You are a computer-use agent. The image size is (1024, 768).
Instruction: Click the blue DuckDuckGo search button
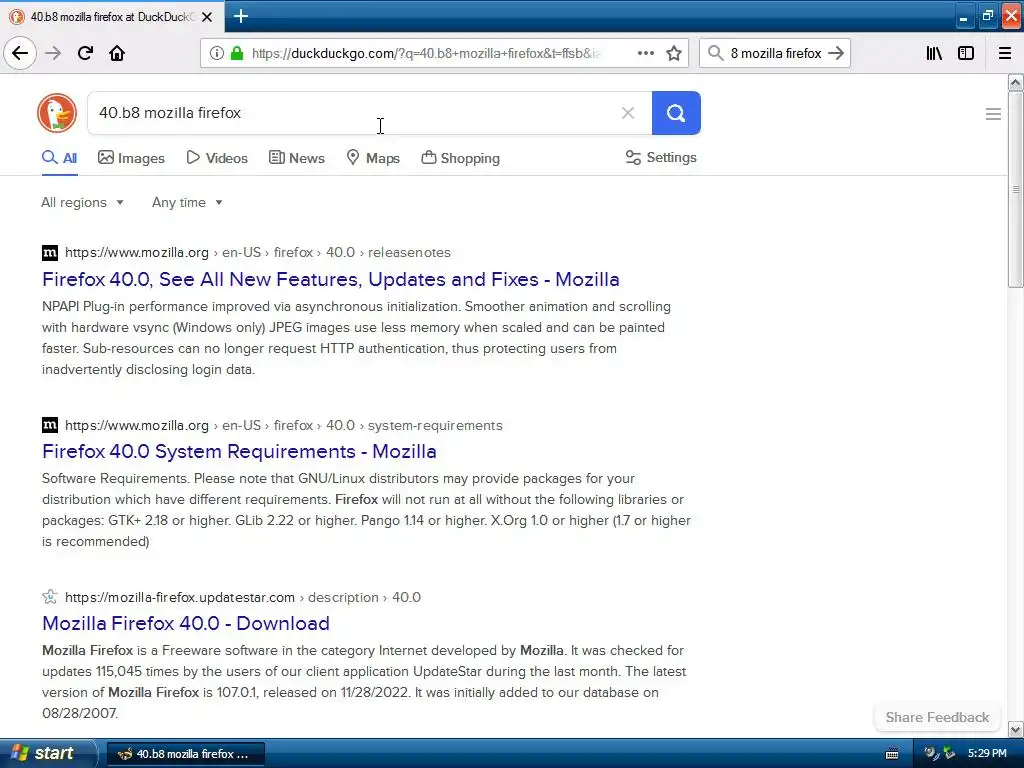pyautogui.click(x=676, y=113)
